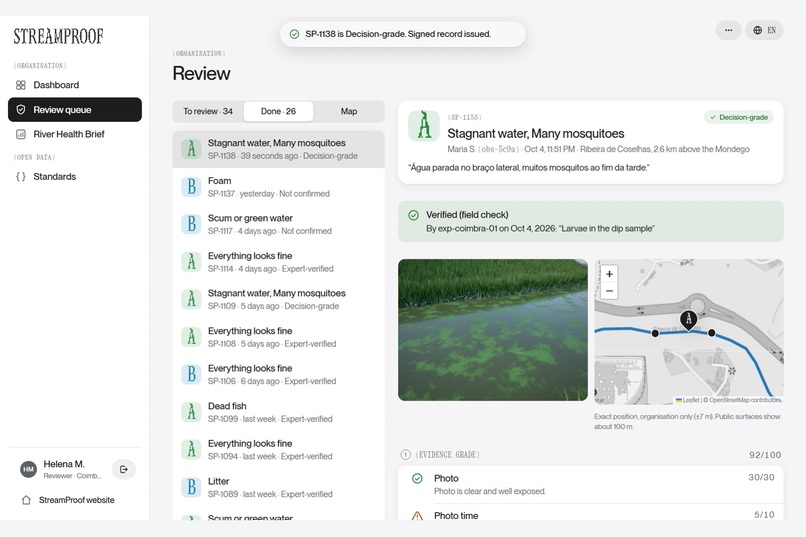806x537 pixels.
Task: Open the Dashboard grid icon in the sidebar
Action: [x=21, y=85]
